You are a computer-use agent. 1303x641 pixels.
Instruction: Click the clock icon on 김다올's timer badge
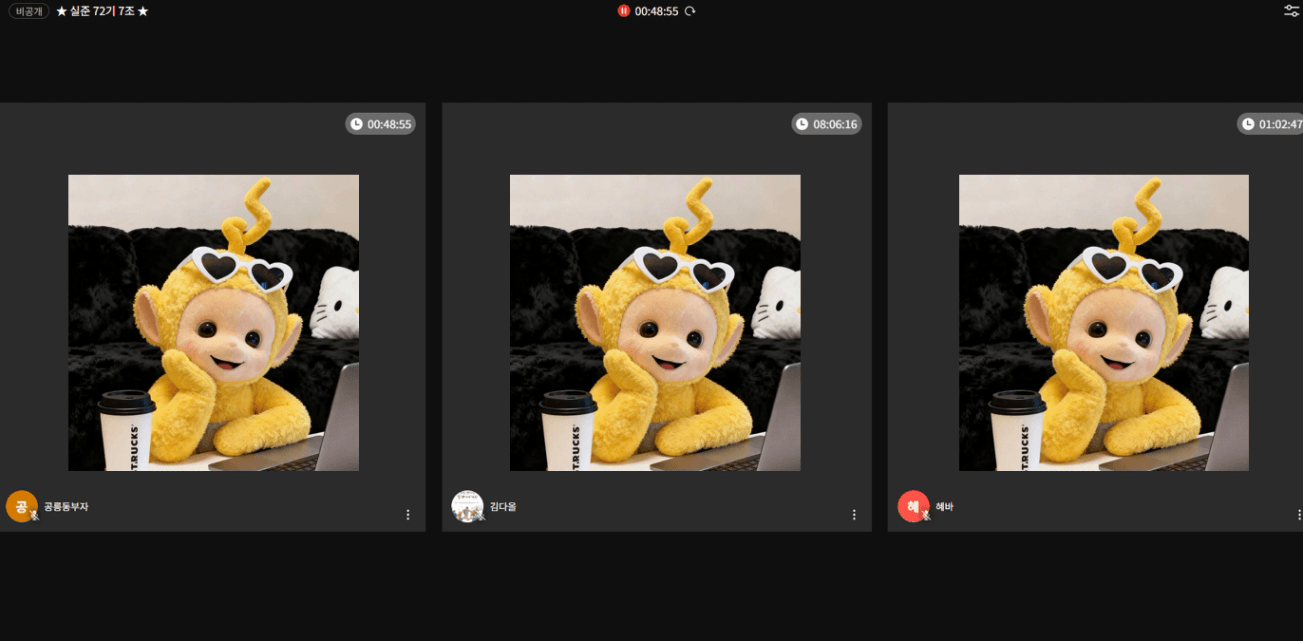803,124
